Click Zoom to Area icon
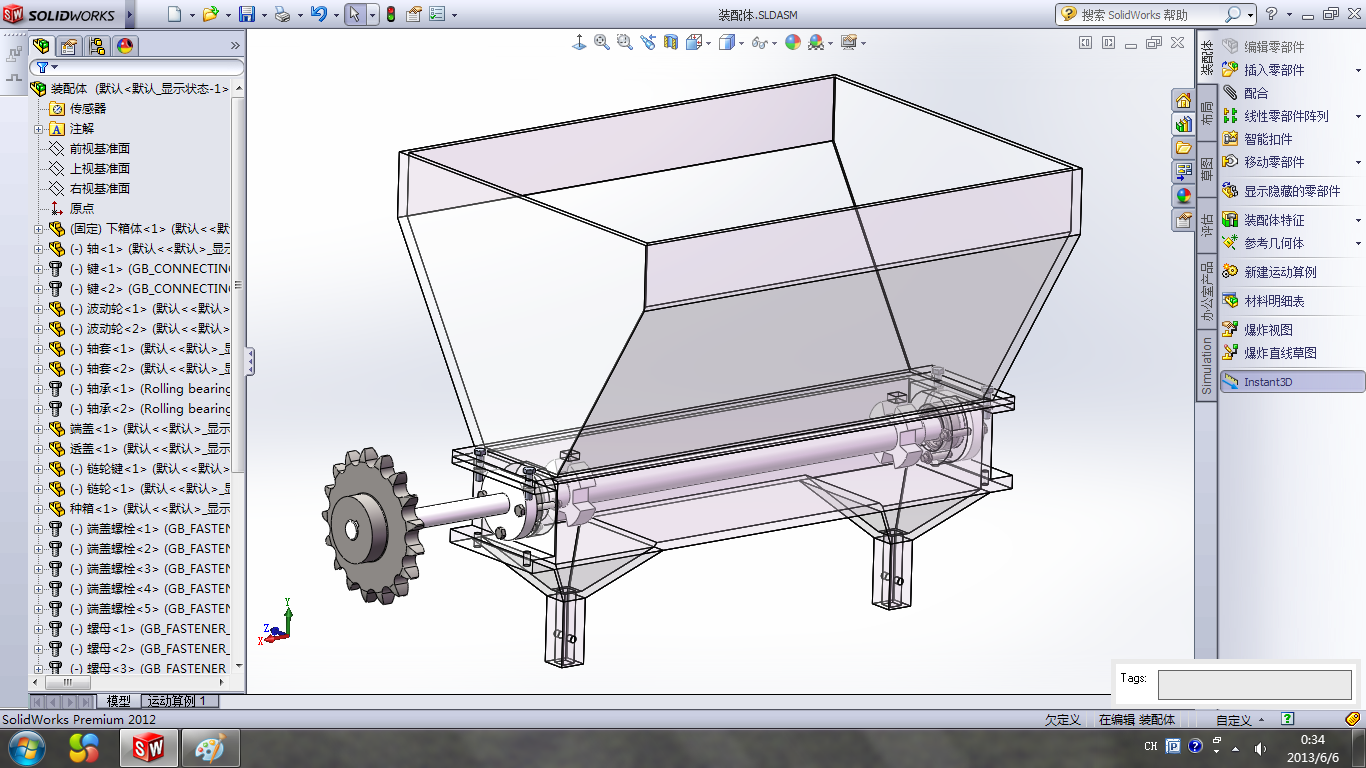The height and width of the screenshot is (768, 1366). (625, 42)
